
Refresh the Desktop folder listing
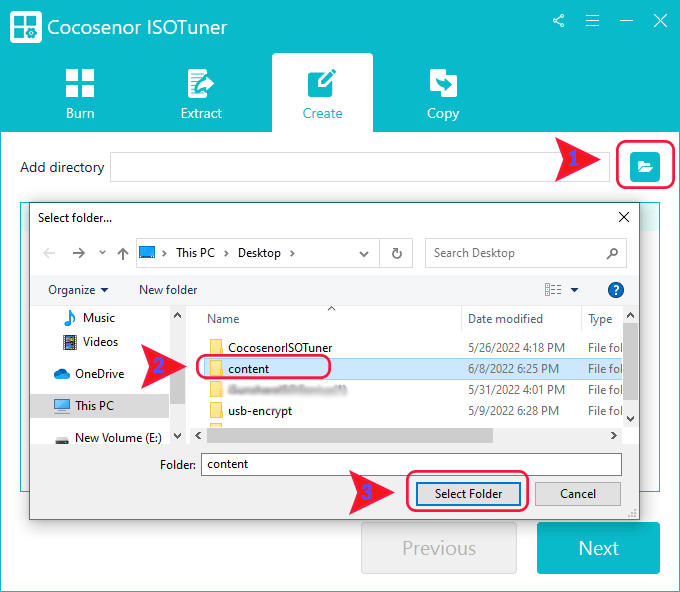(x=396, y=253)
